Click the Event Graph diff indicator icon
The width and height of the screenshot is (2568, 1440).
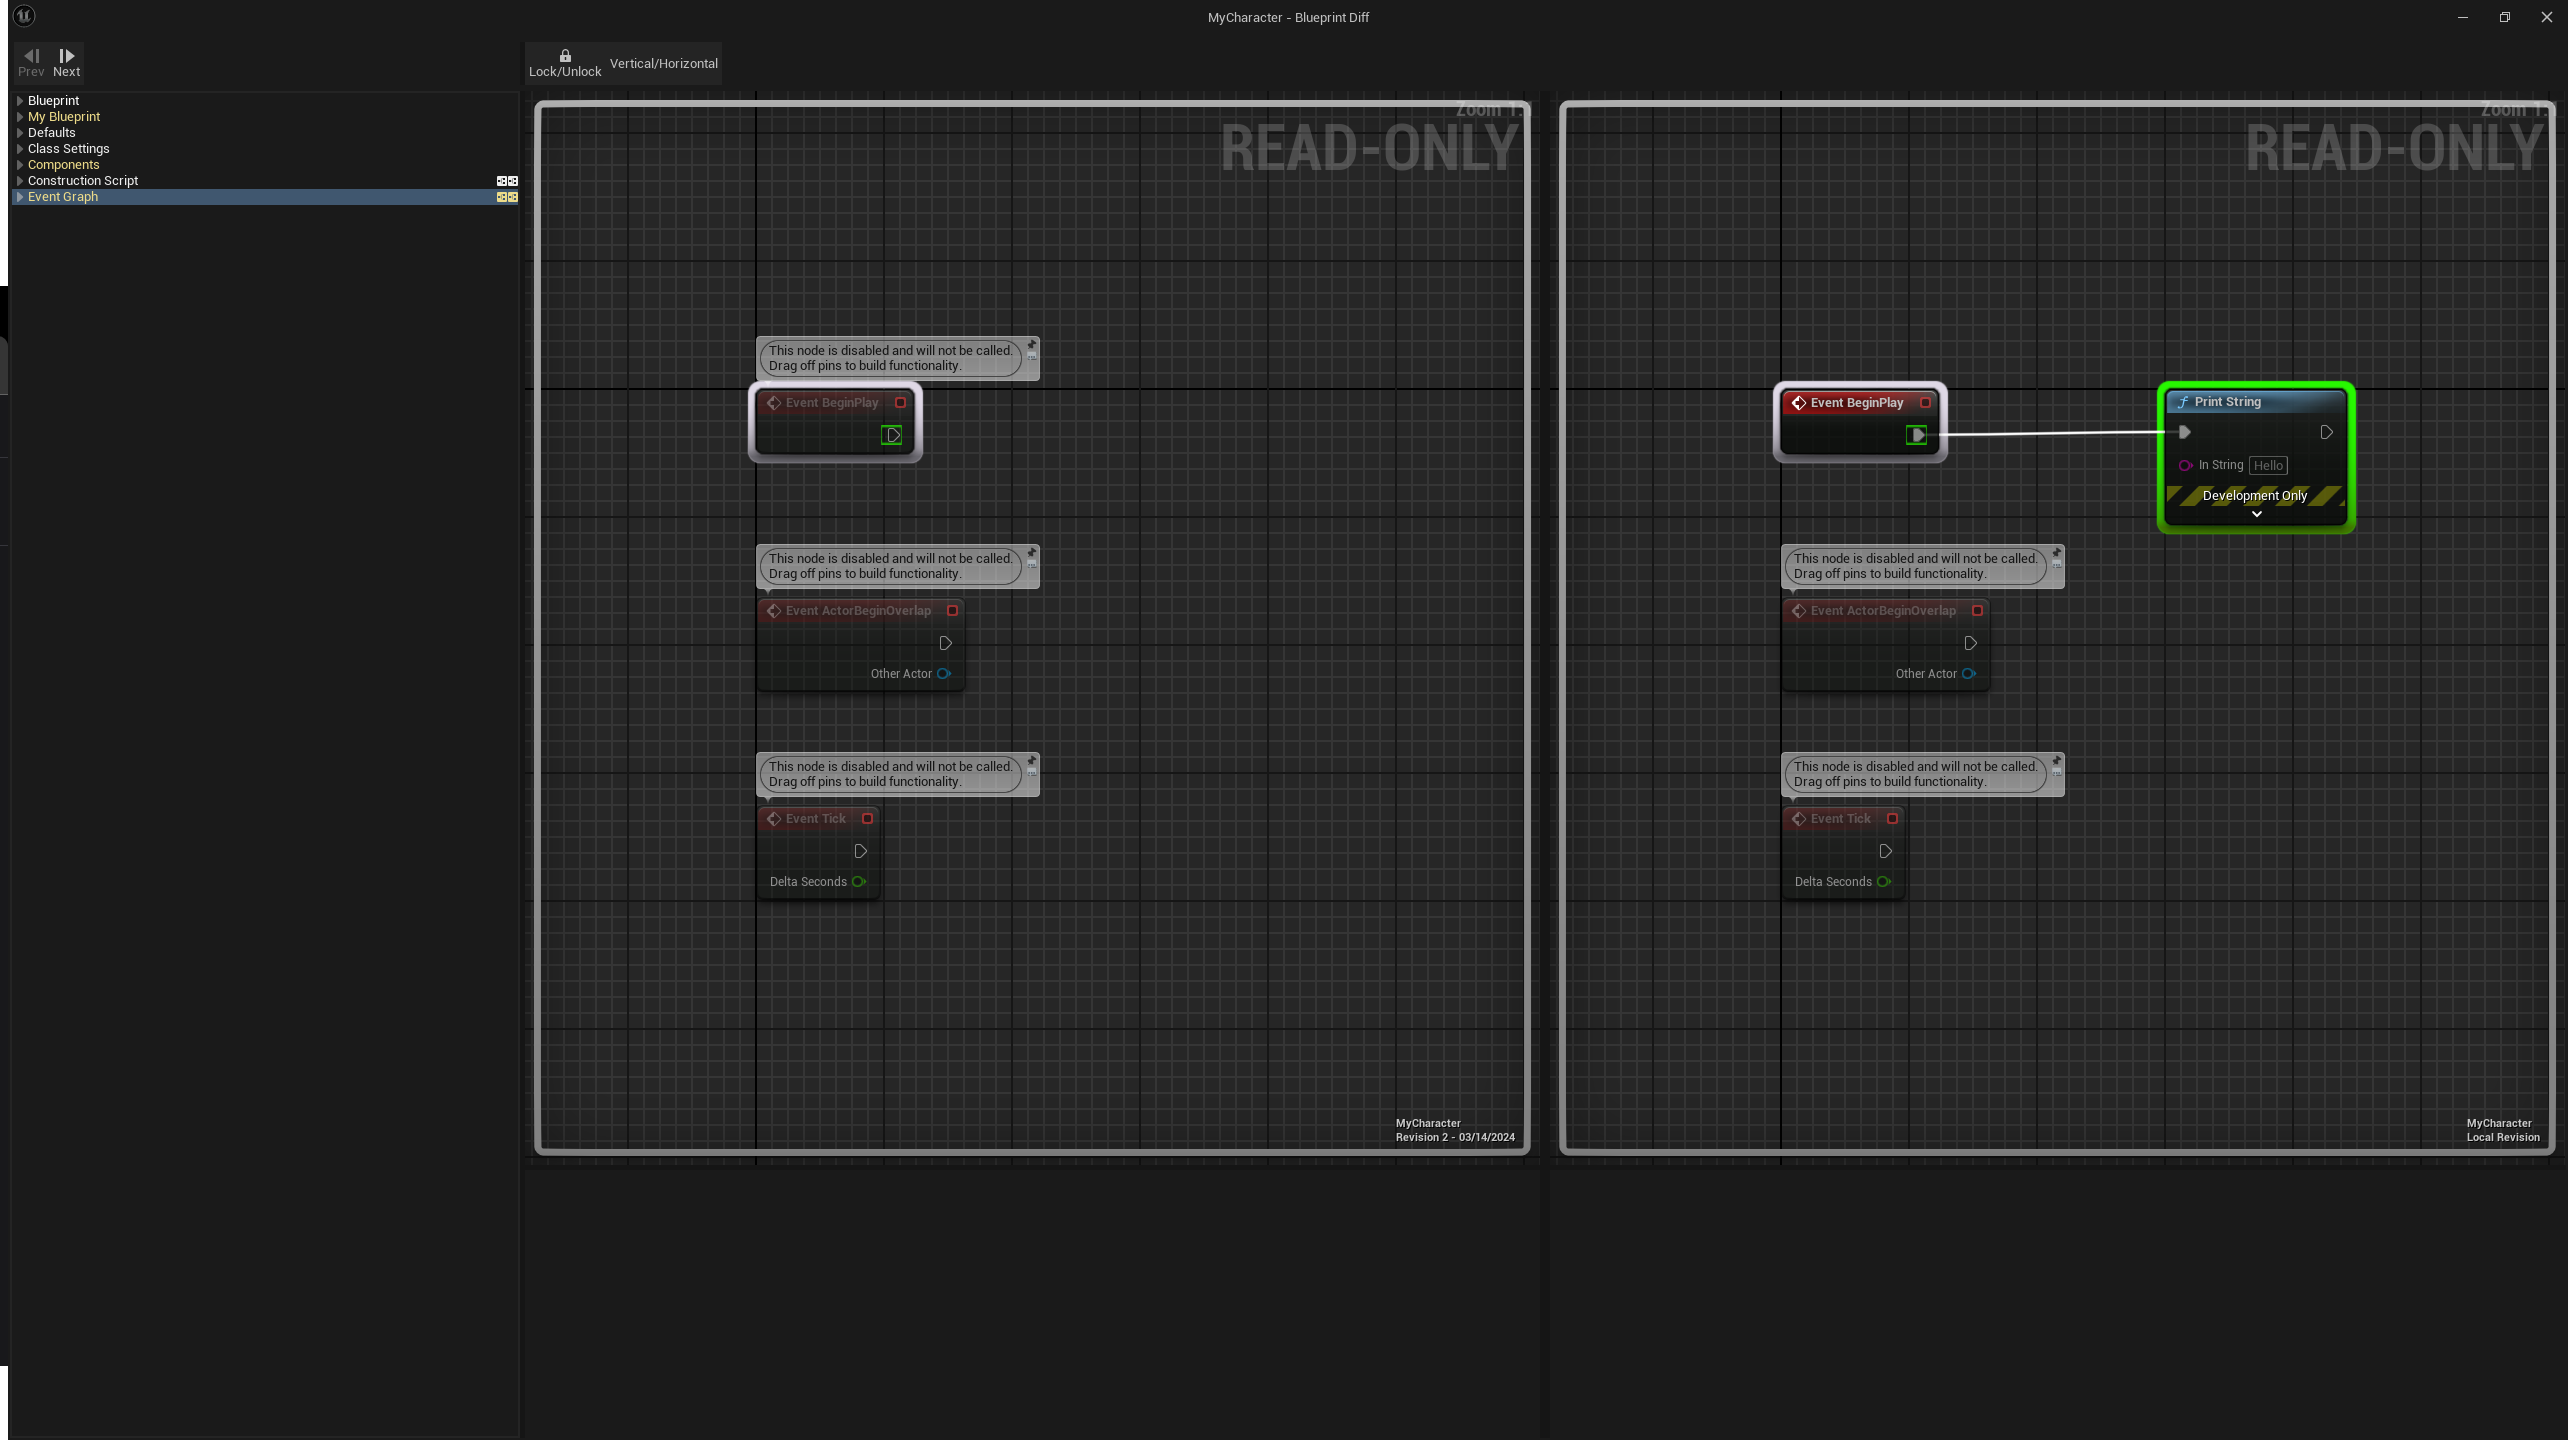coord(507,197)
